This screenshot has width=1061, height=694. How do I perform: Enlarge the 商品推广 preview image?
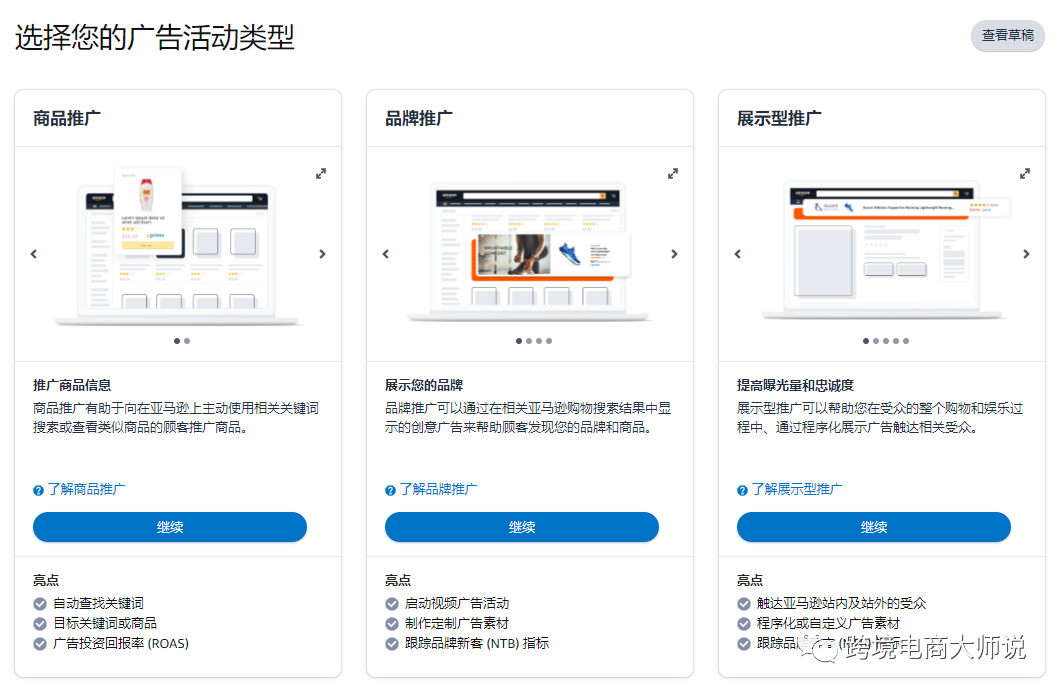[x=321, y=173]
